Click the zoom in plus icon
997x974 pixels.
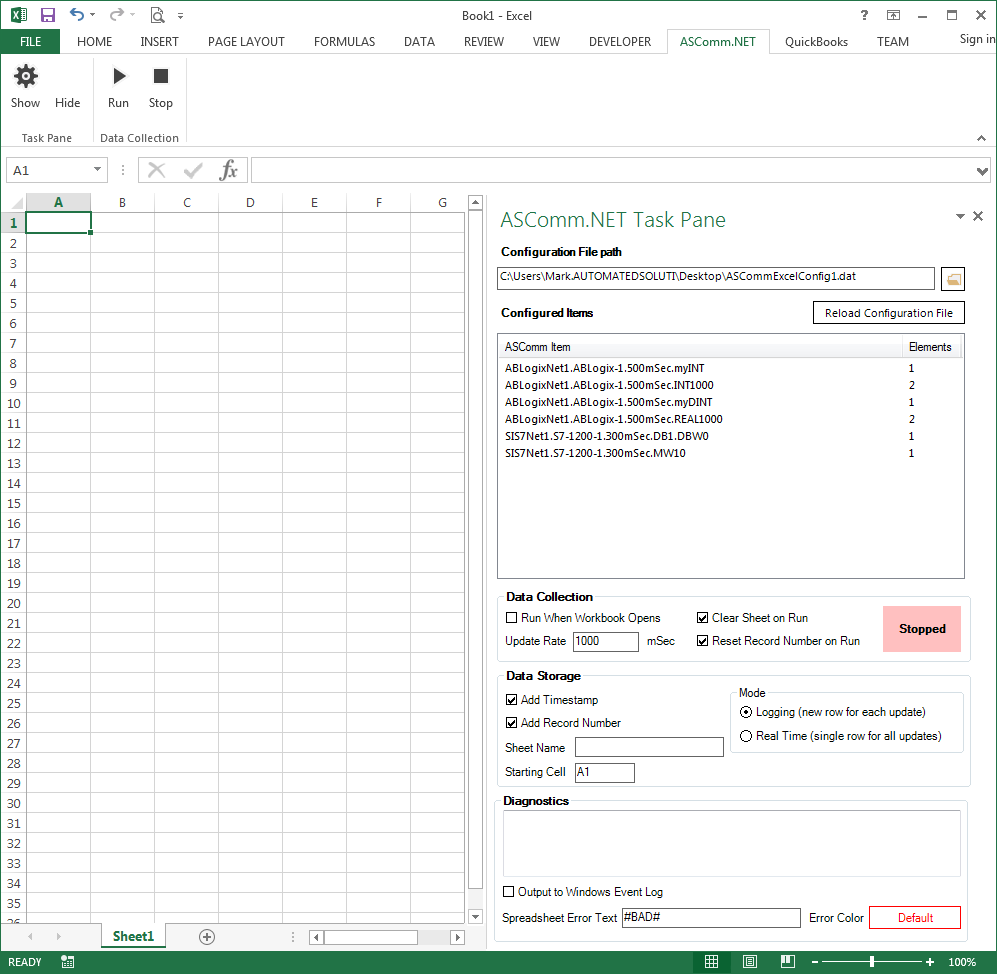tap(930, 962)
